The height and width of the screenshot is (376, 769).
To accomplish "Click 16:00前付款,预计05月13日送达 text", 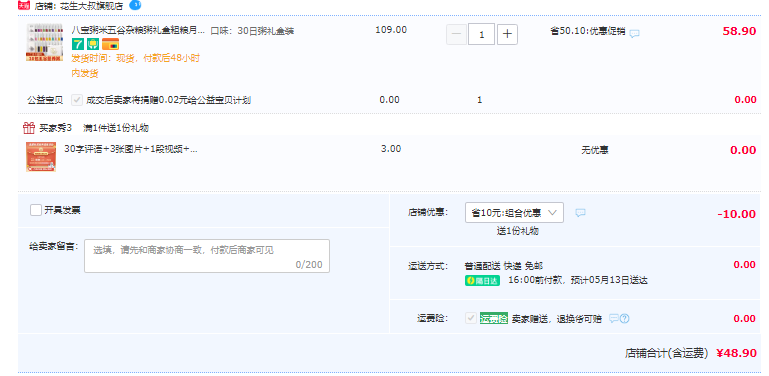I will pos(578,280).
